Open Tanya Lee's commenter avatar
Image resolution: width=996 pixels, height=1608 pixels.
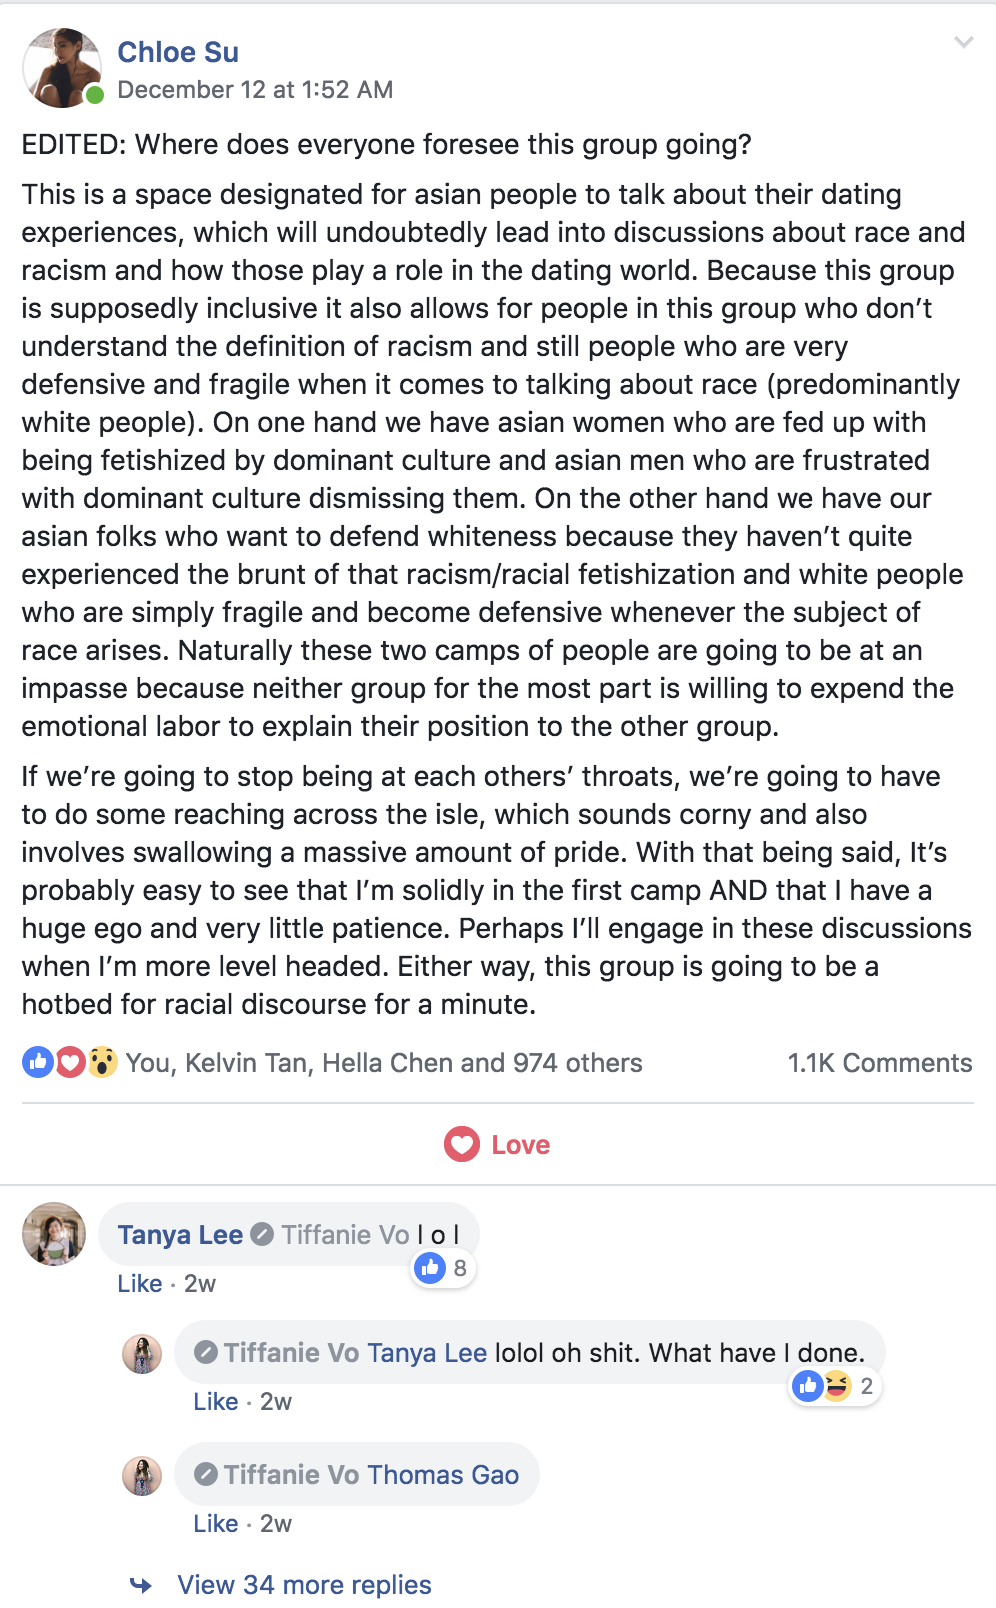pyautogui.click(x=54, y=1234)
